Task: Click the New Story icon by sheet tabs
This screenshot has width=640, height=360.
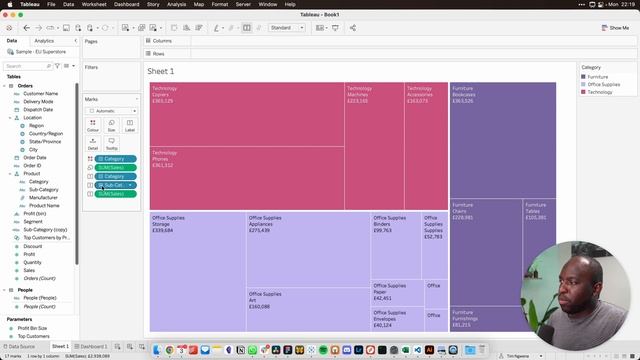Action: click(142, 347)
